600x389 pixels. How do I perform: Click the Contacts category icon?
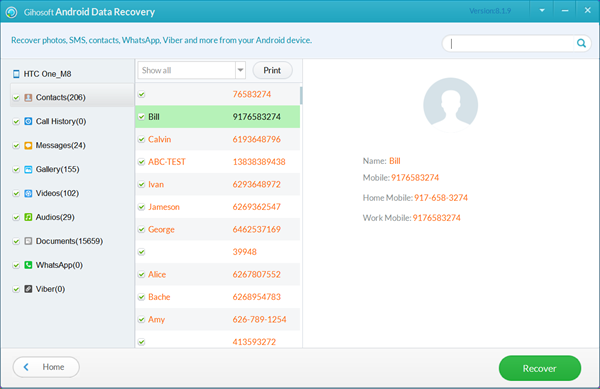pyautogui.click(x=28, y=98)
